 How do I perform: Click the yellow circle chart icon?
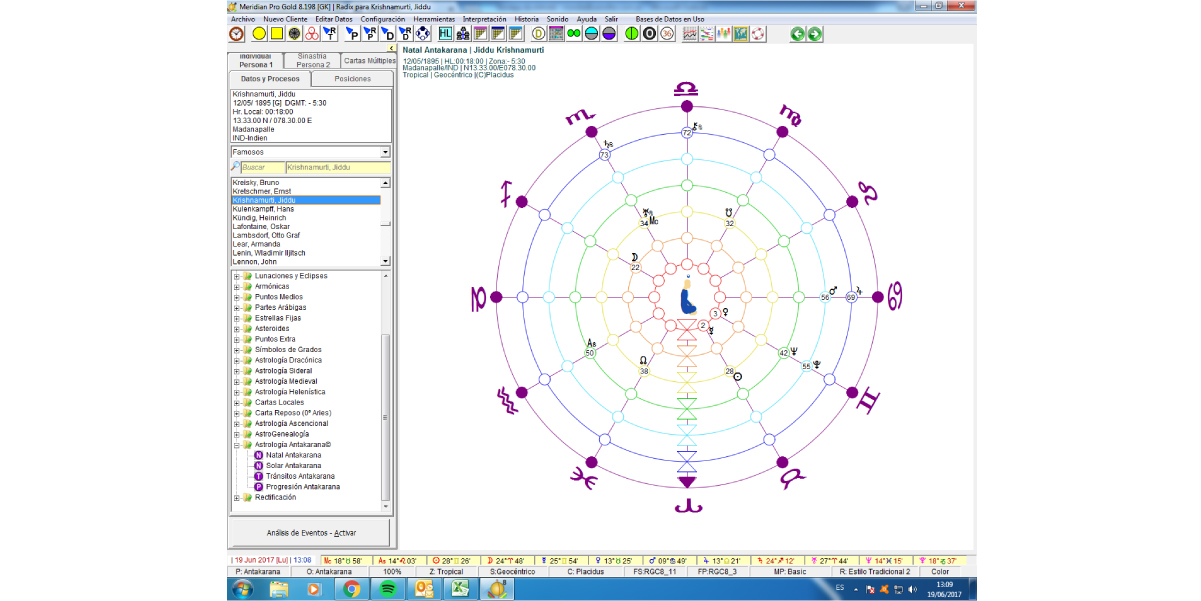[x=259, y=34]
